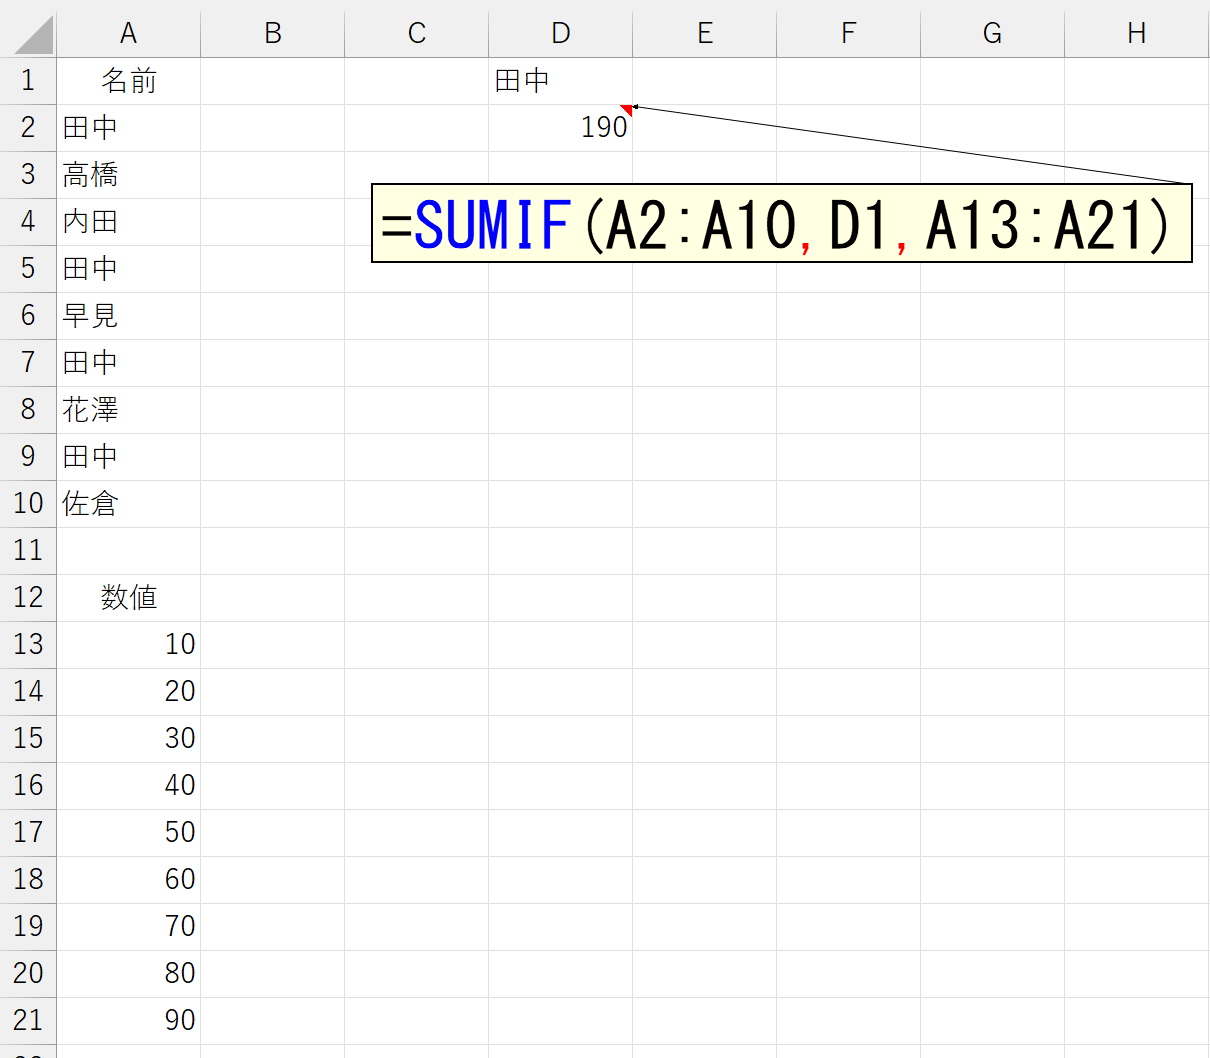Click cell A6 containing 早見
This screenshot has width=1210, height=1058.
click(x=128, y=316)
